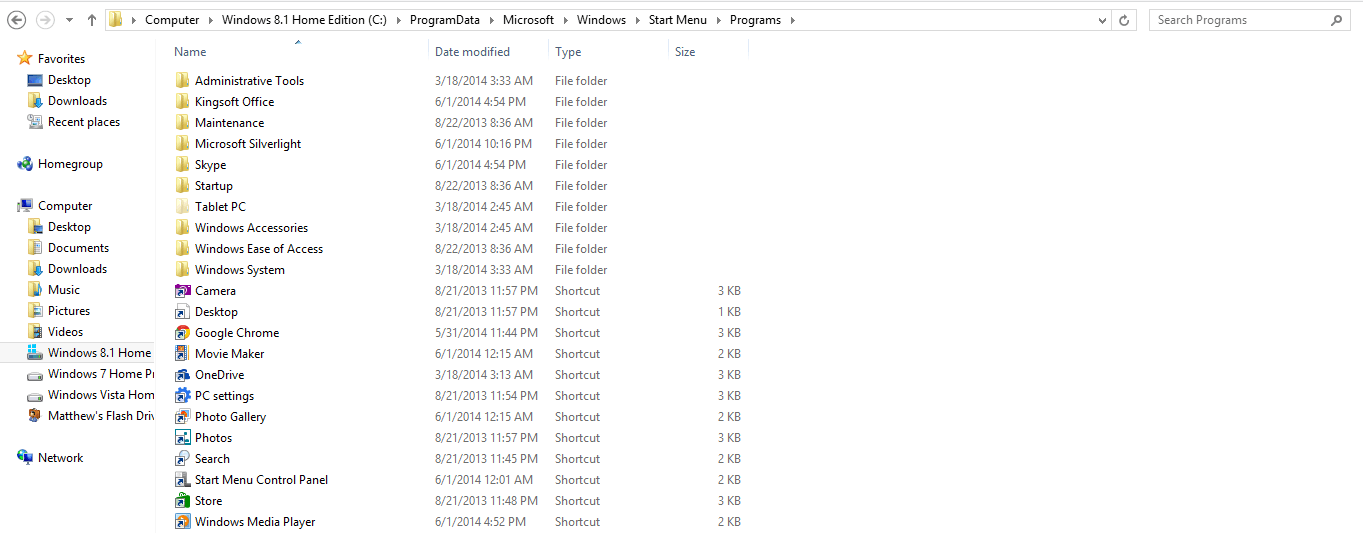Expand the Windows breadcrumb arrow

click(x=636, y=20)
